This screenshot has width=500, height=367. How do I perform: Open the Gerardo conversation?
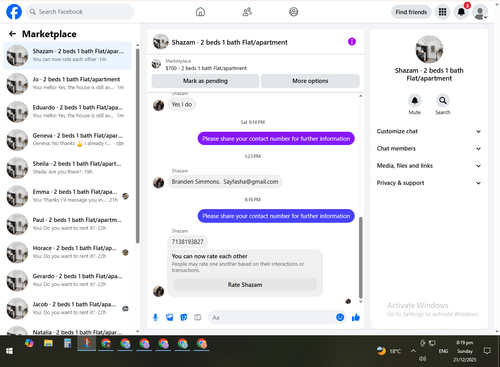pyautogui.click(x=67, y=280)
